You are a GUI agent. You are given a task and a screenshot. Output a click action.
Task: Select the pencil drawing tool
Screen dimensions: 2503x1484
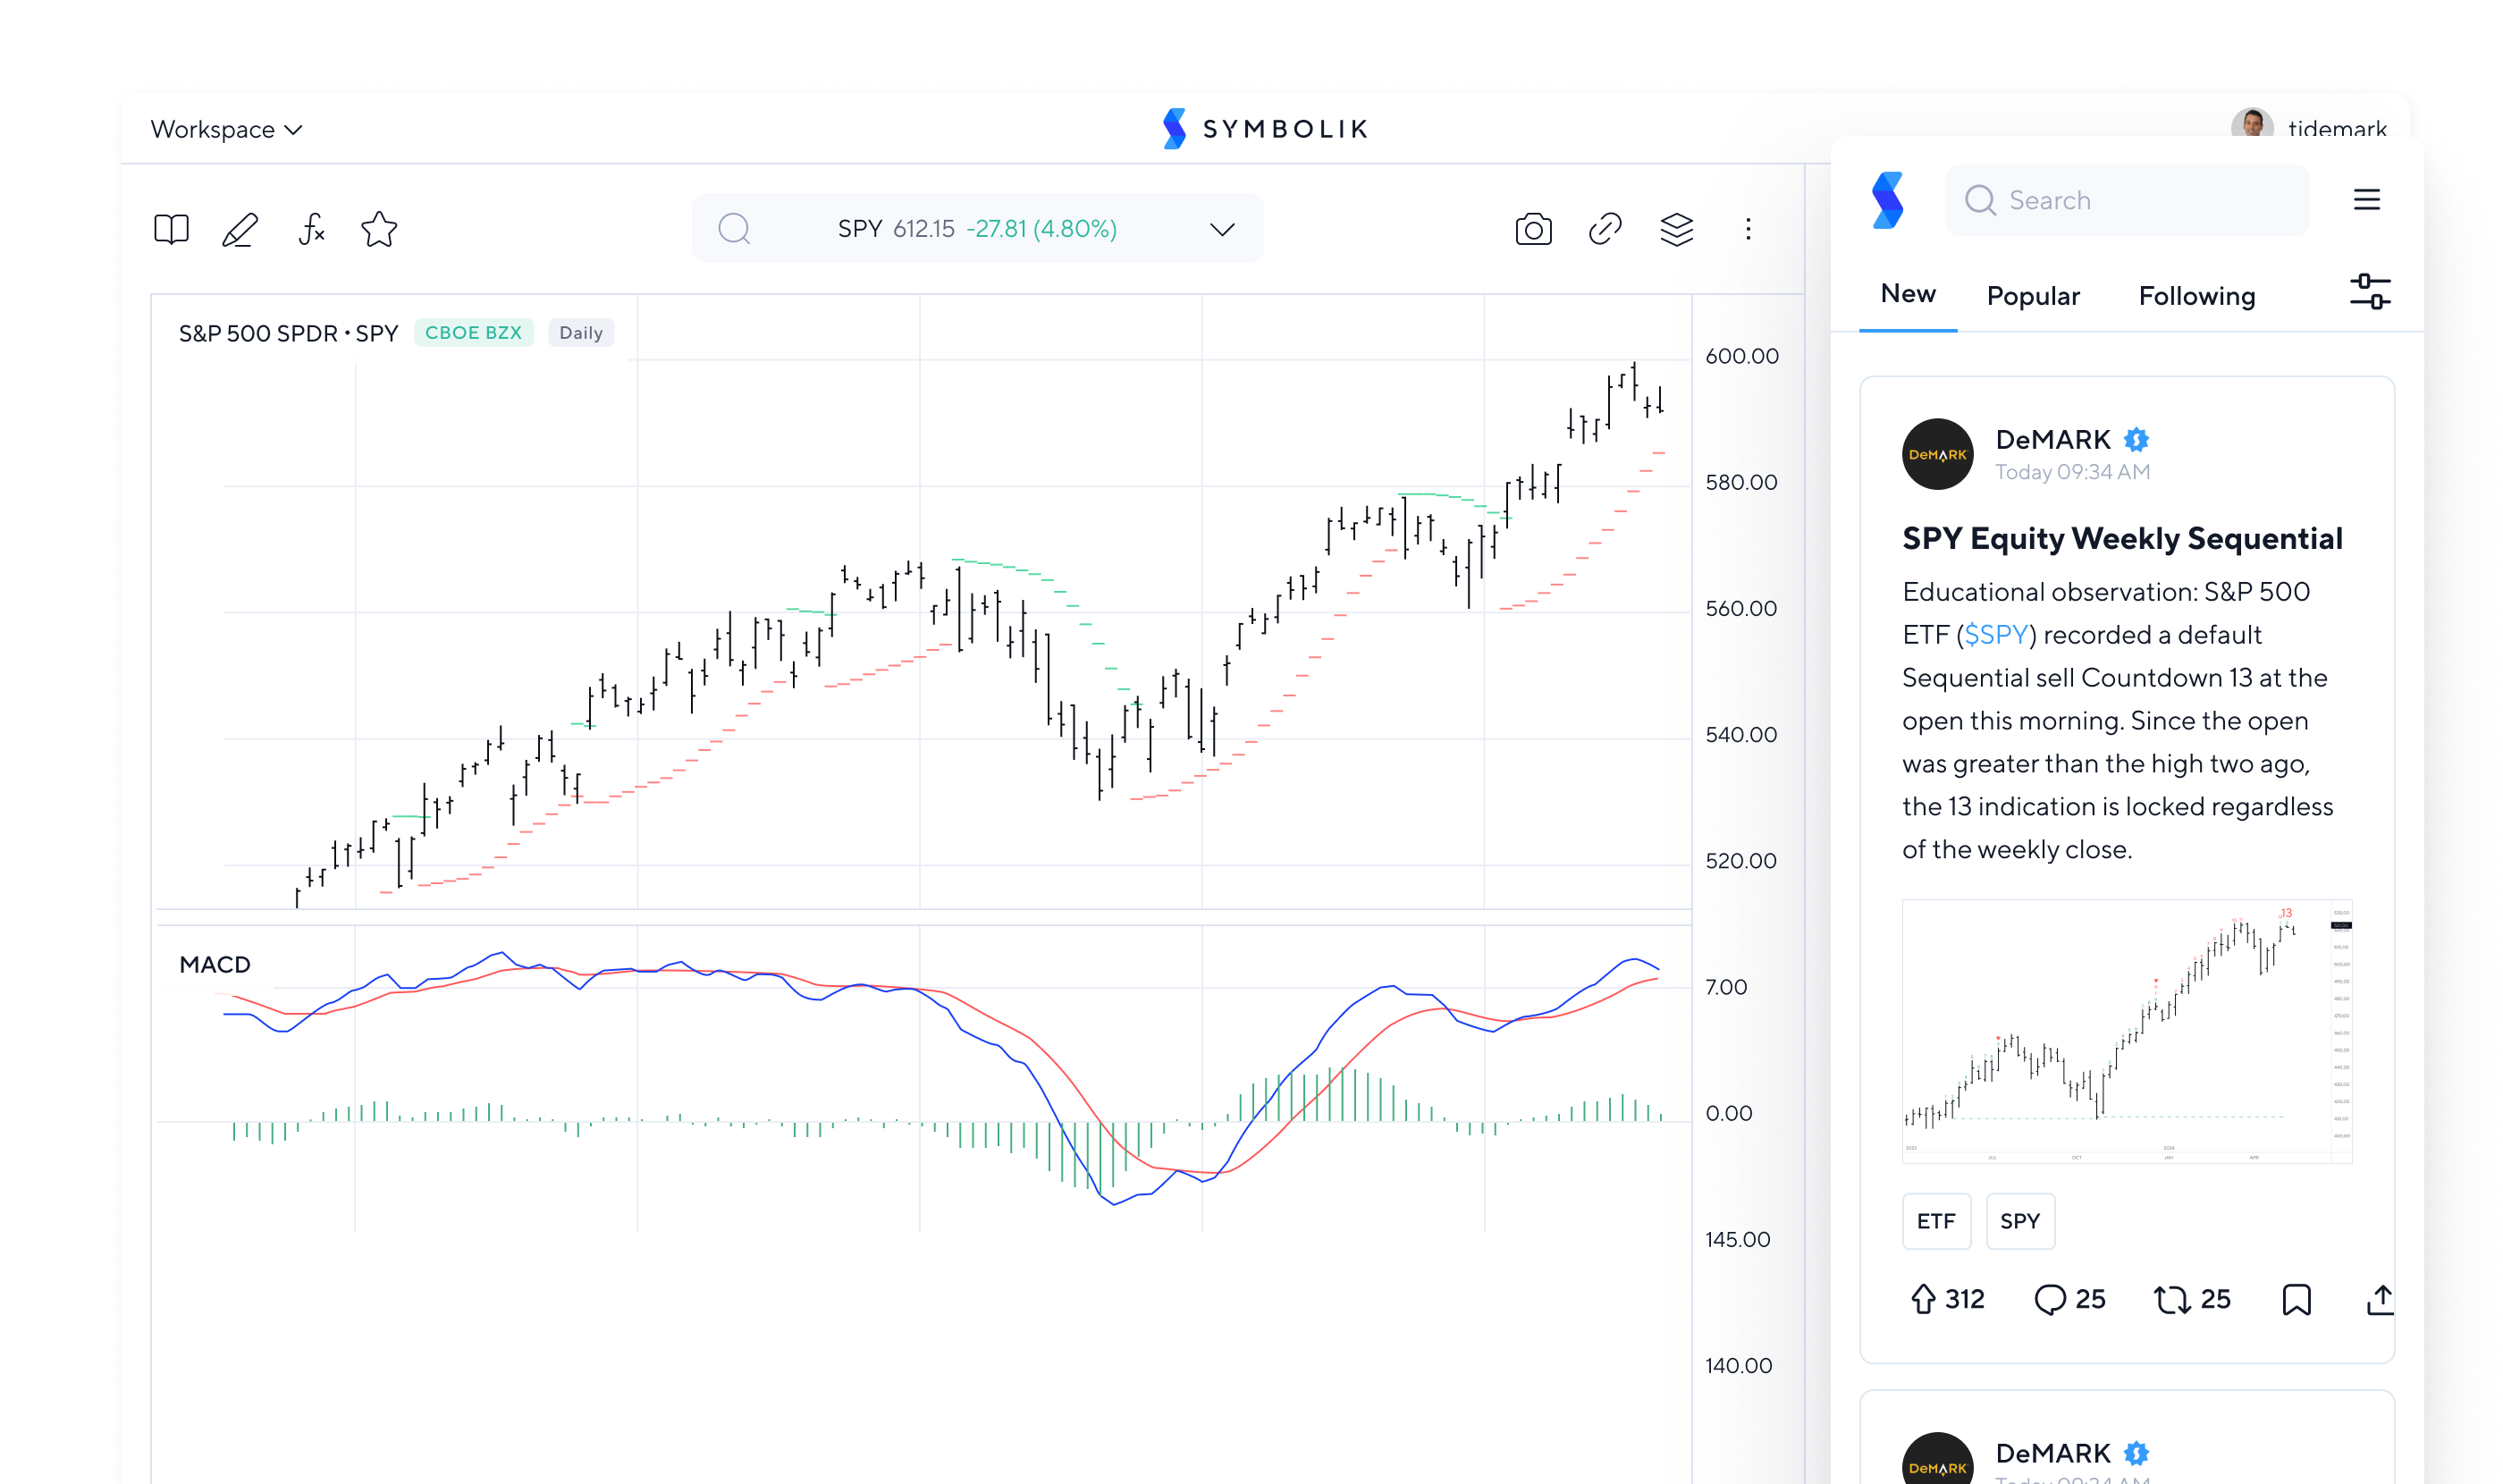[240, 229]
